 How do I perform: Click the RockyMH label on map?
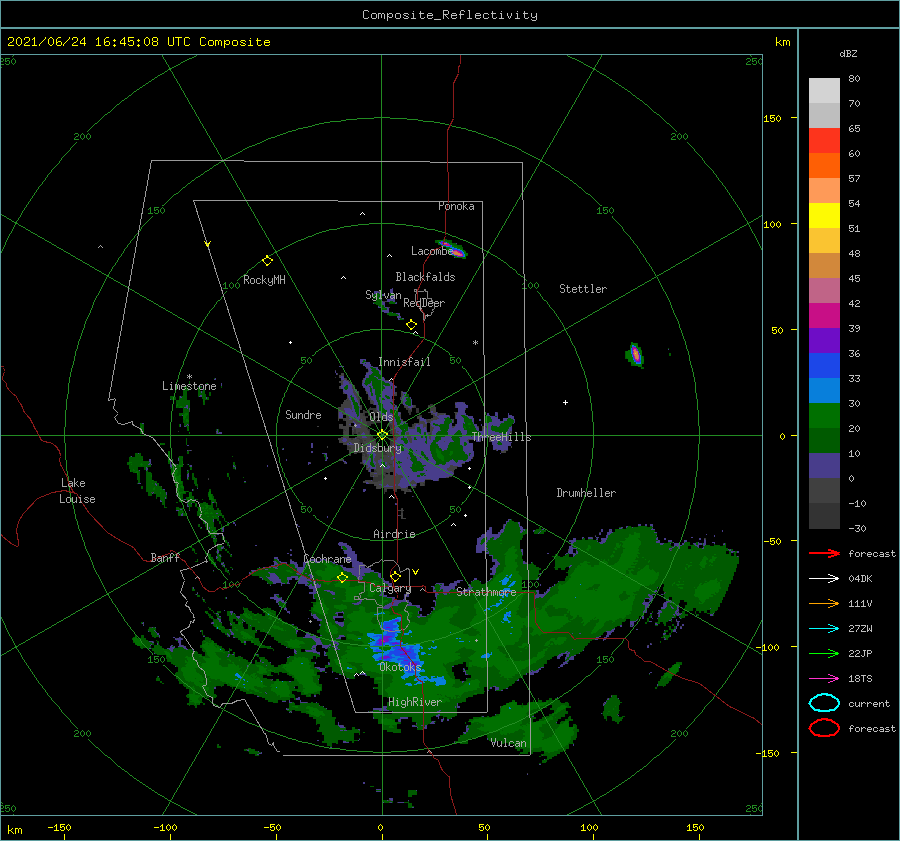coord(264,280)
